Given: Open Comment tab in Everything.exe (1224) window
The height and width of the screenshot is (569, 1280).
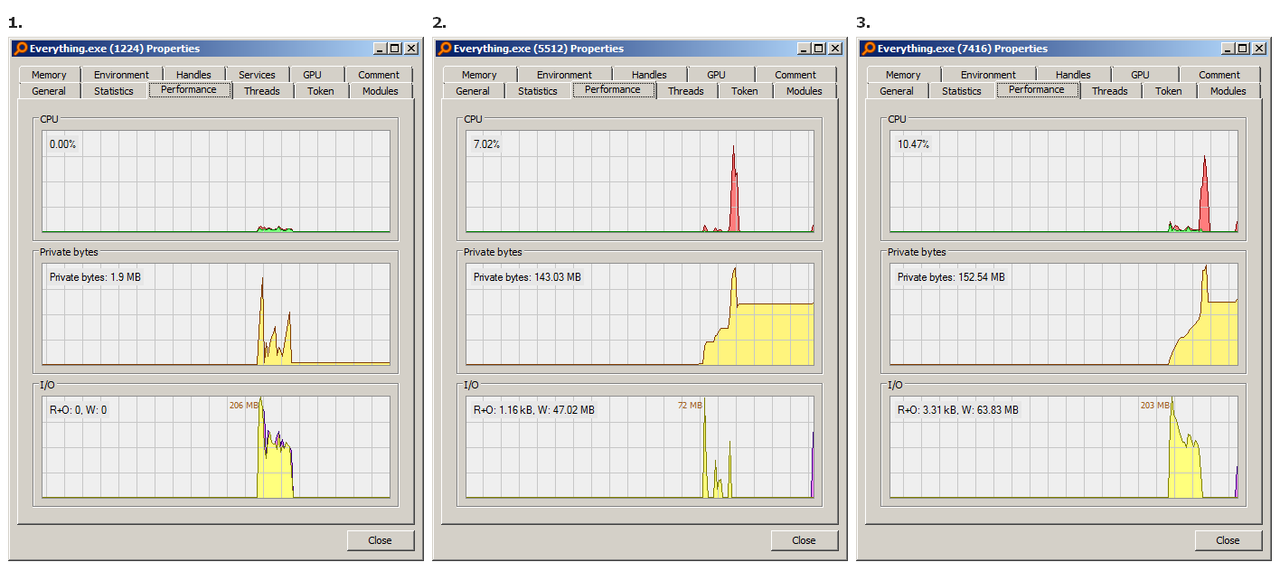Looking at the screenshot, I should [378, 74].
